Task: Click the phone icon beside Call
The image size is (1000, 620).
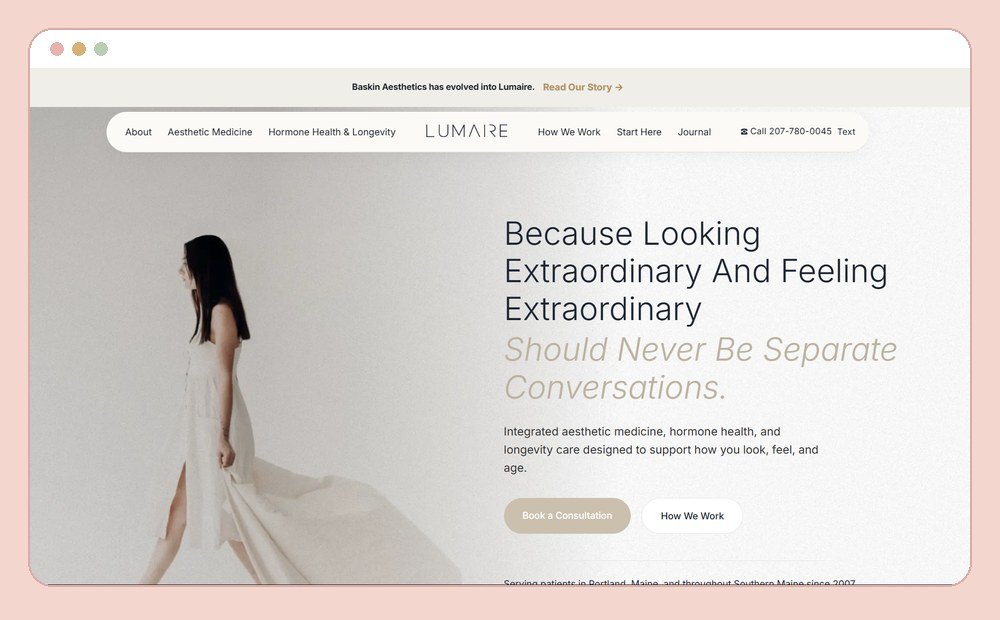Action: pos(744,131)
